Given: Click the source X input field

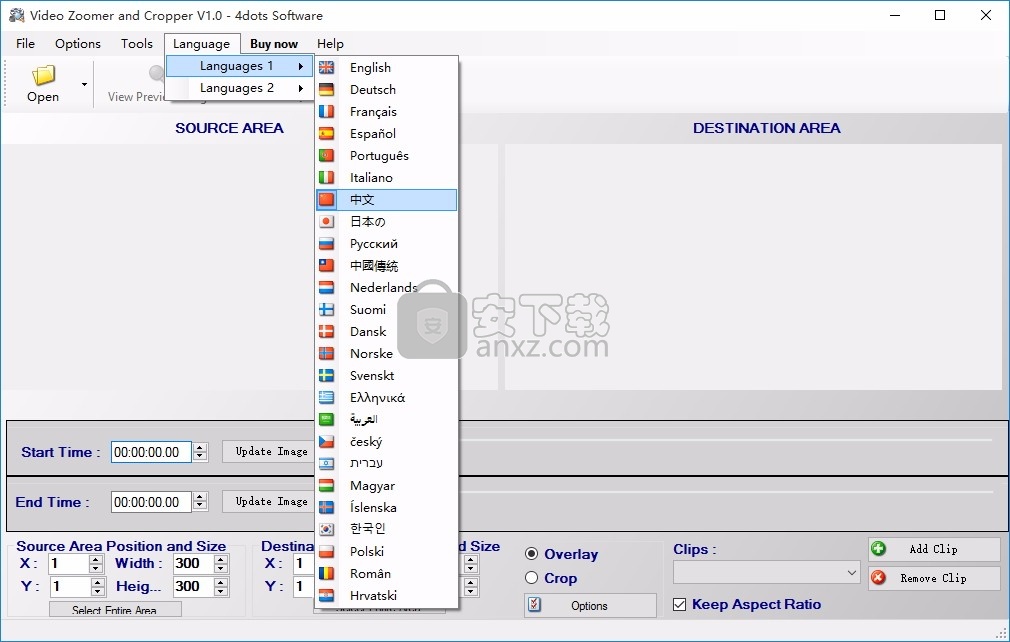Looking at the screenshot, I should click(69, 563).
